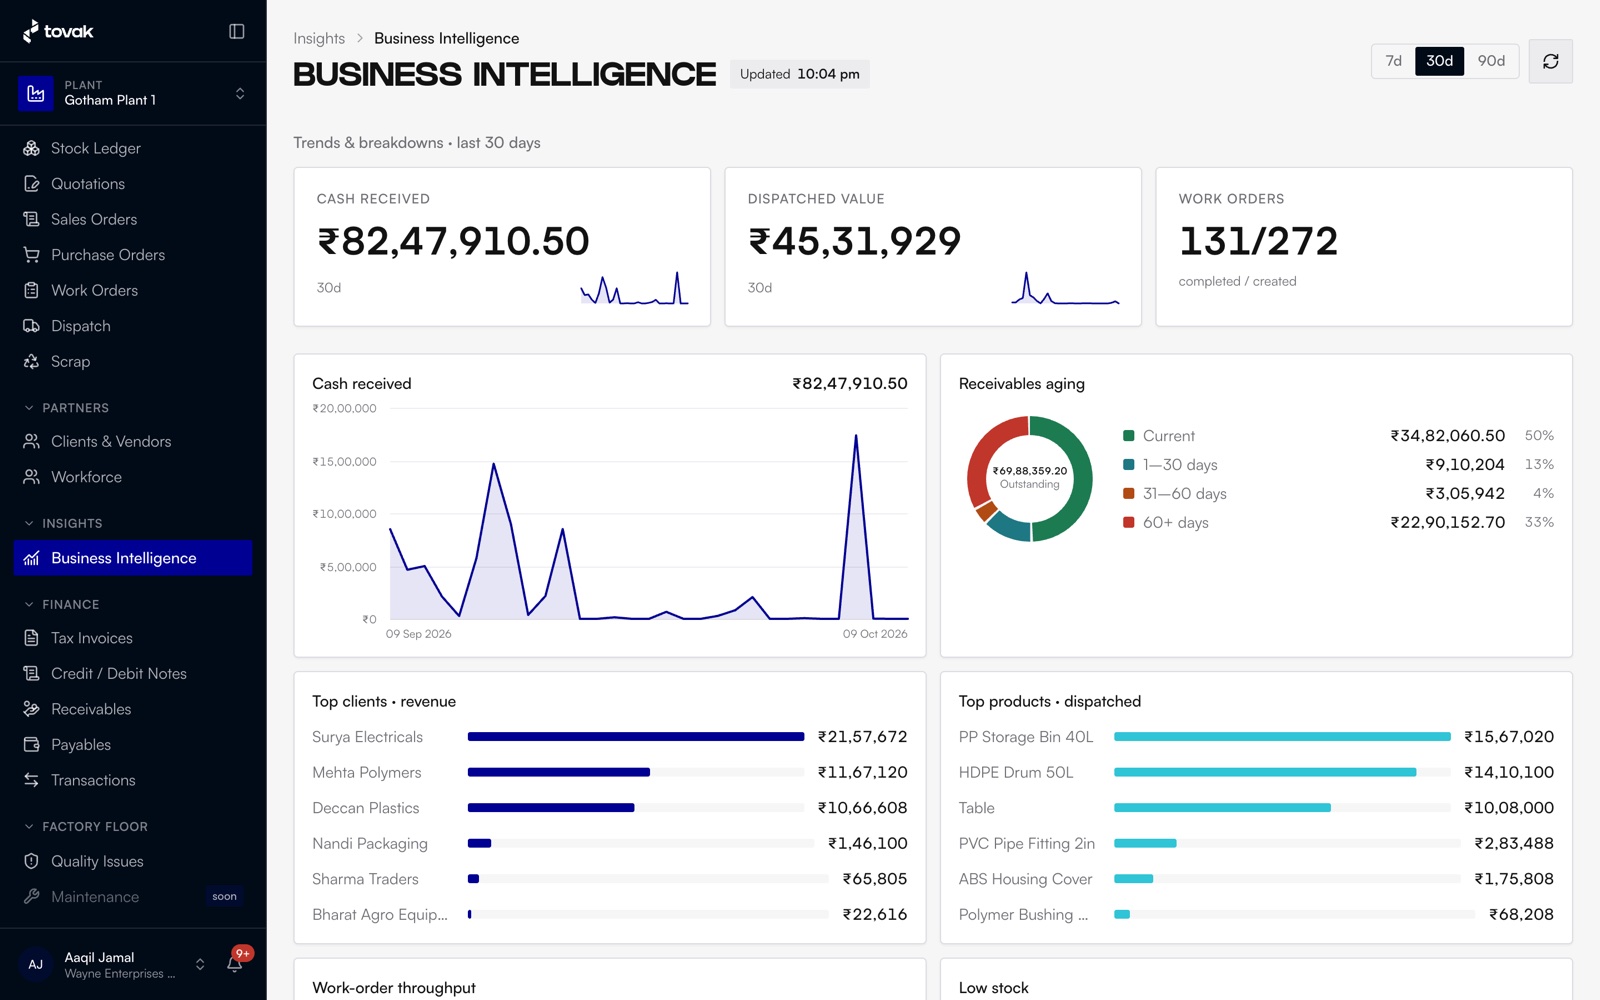Click the Purchase Orders cart icon

32,255
